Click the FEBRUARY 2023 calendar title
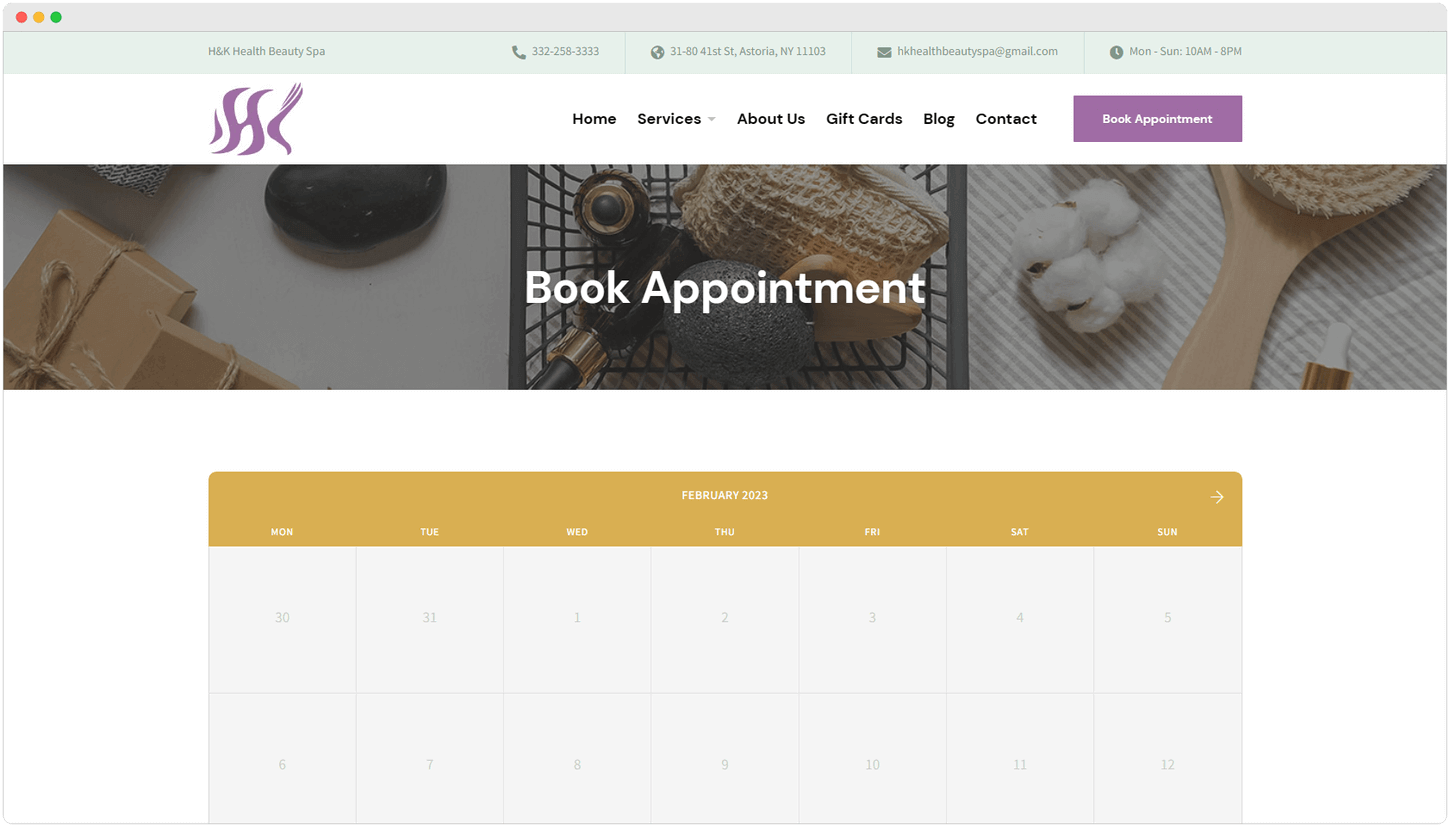1450x827 pixels. click(725, 495)
